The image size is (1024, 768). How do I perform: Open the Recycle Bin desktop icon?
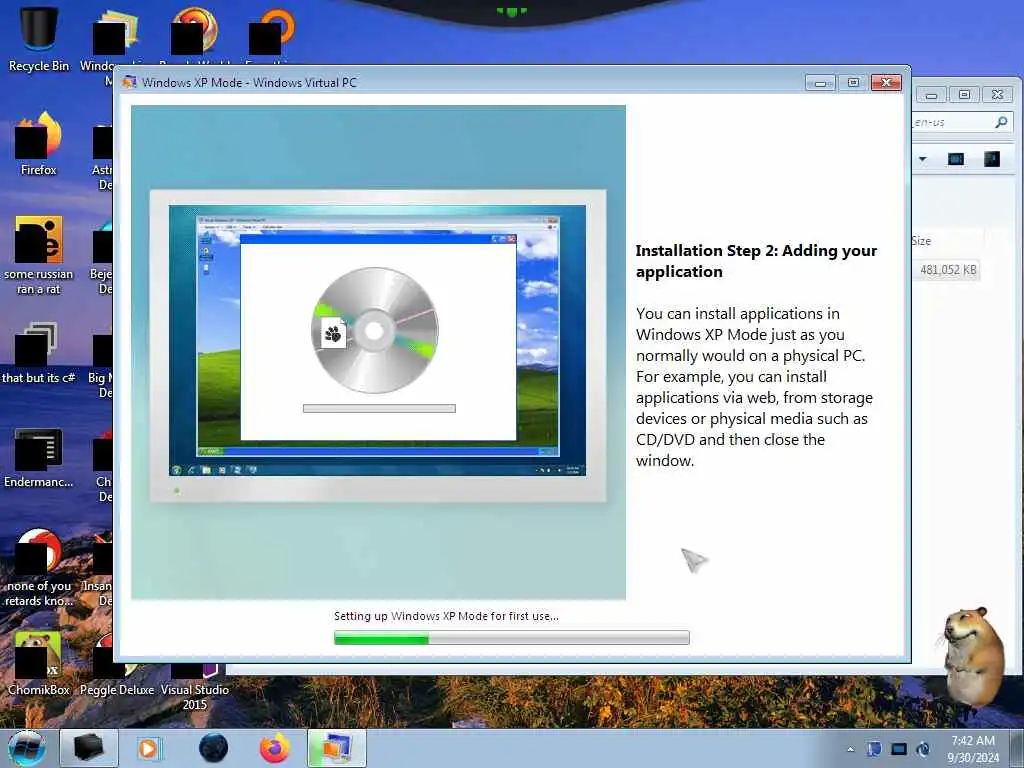tap(39, 38)
